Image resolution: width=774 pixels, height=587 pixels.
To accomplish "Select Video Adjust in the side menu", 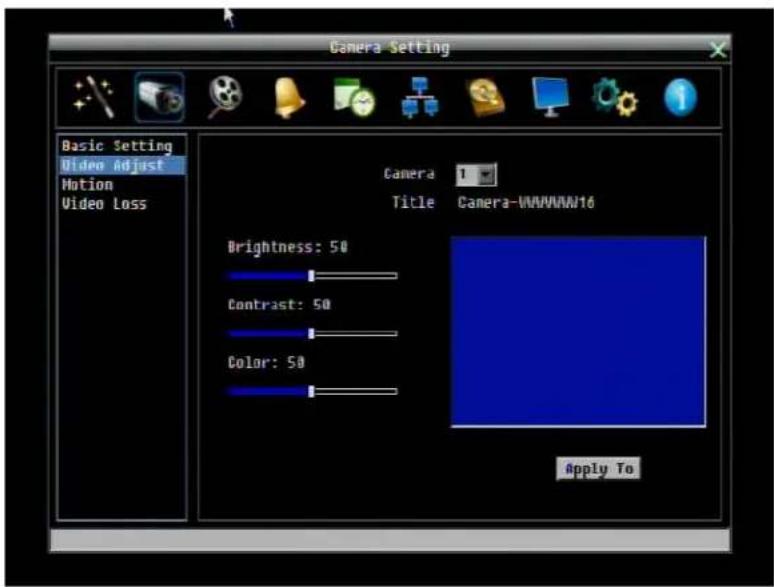I will coord(122,165).
